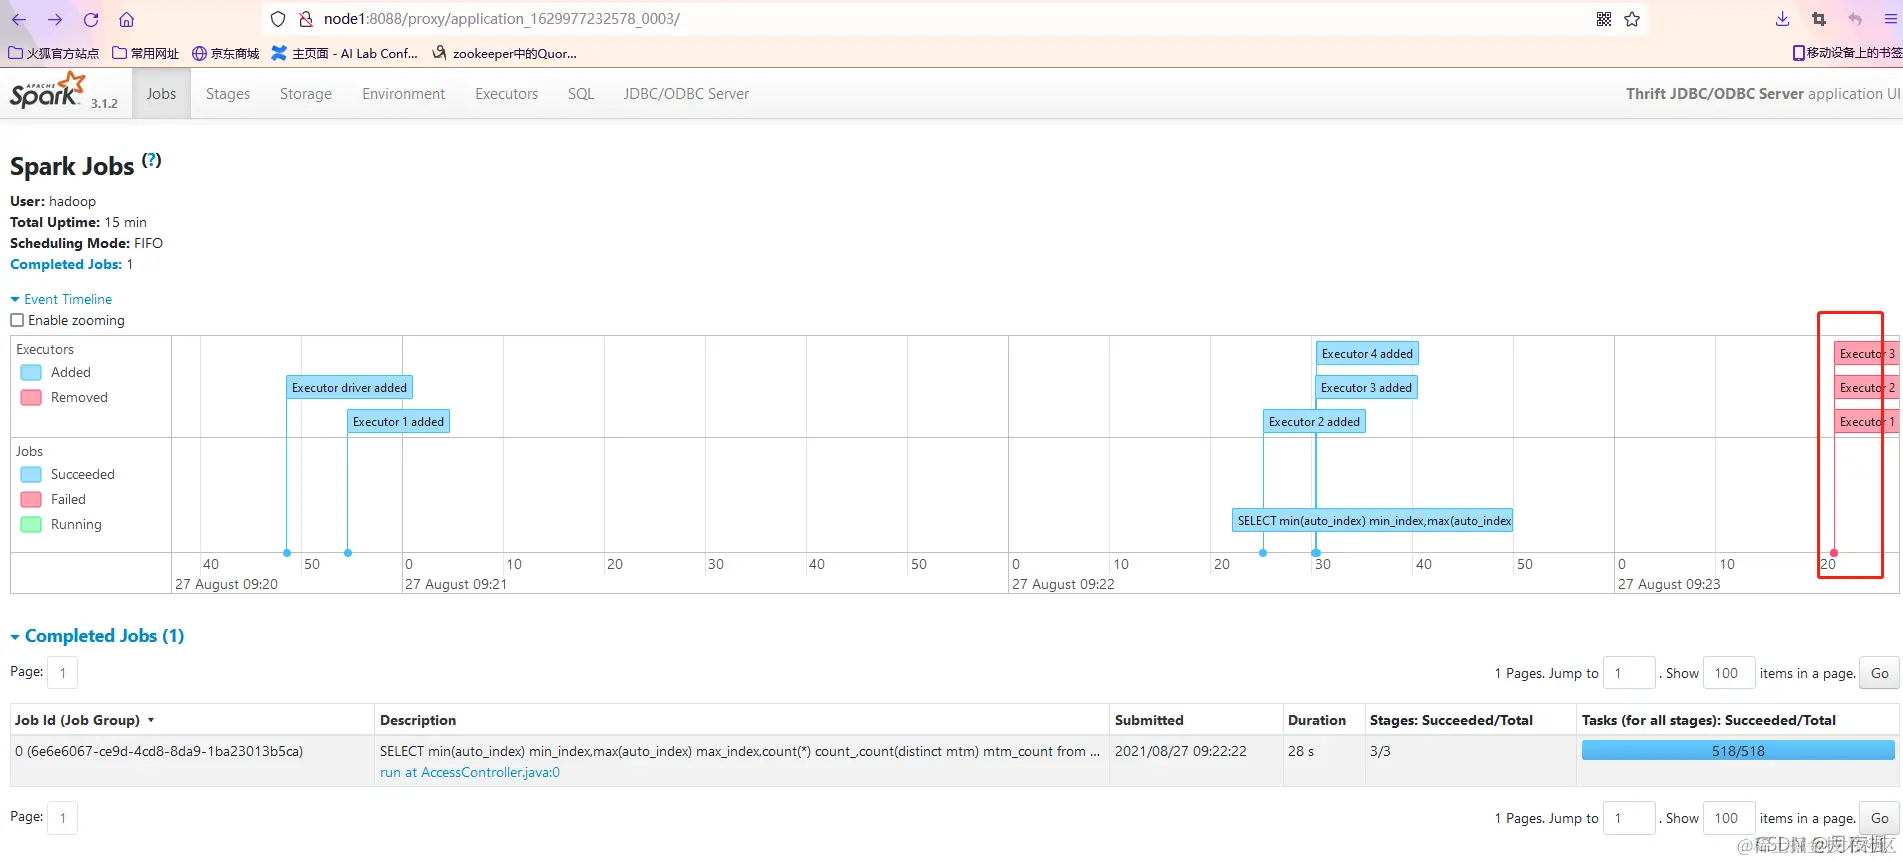The width and height of the screenshot is (1903, 862).
Task: Open the 京东商城 bookmark
Action: (x=226, y=53)
